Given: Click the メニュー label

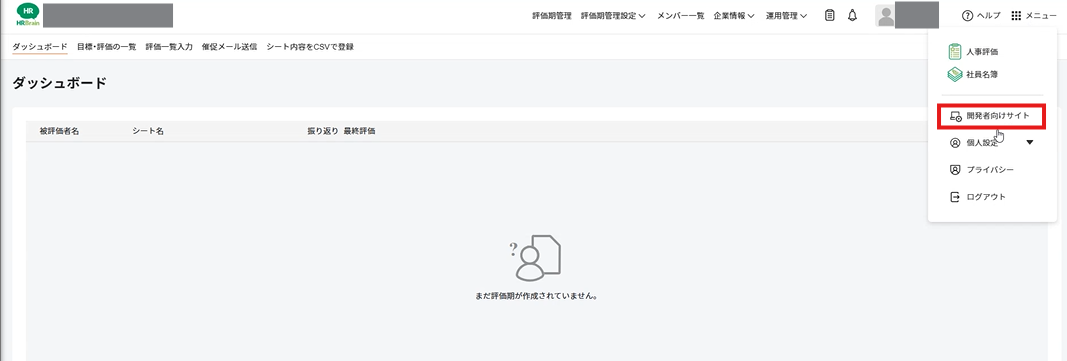Looking at the screenshot, I should (x=1040, y=16).
